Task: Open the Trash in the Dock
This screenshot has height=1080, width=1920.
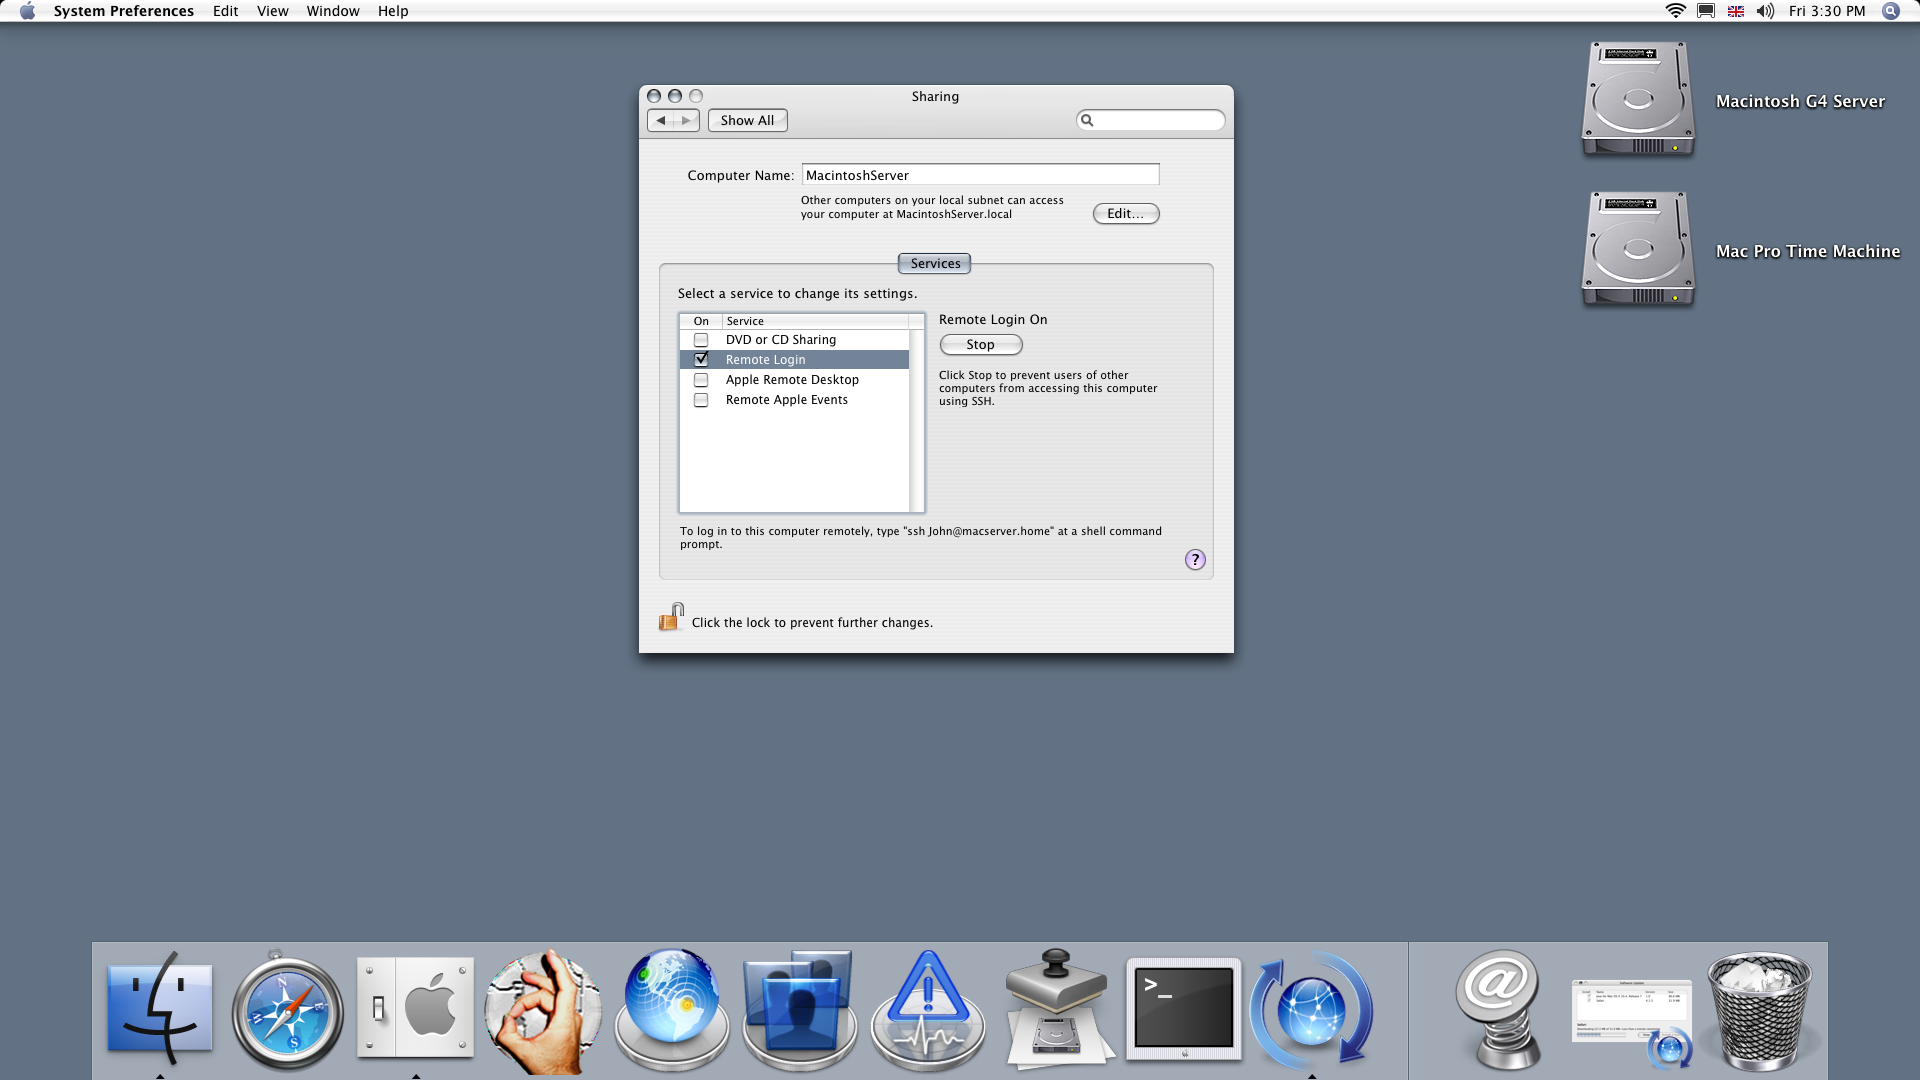Action: [1759, 1010]
